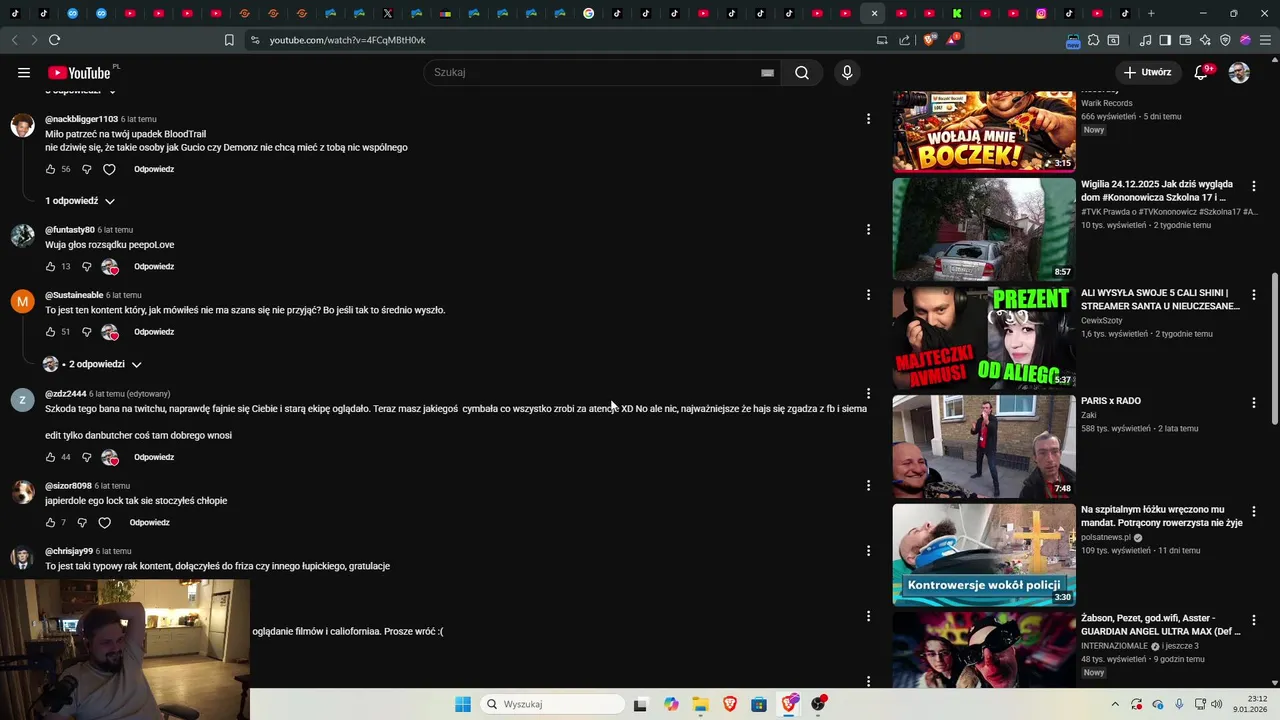This screenshot has width=1280, height=720.
Task: Open @chrisjay99 channel link
Action: coord(69,551)
